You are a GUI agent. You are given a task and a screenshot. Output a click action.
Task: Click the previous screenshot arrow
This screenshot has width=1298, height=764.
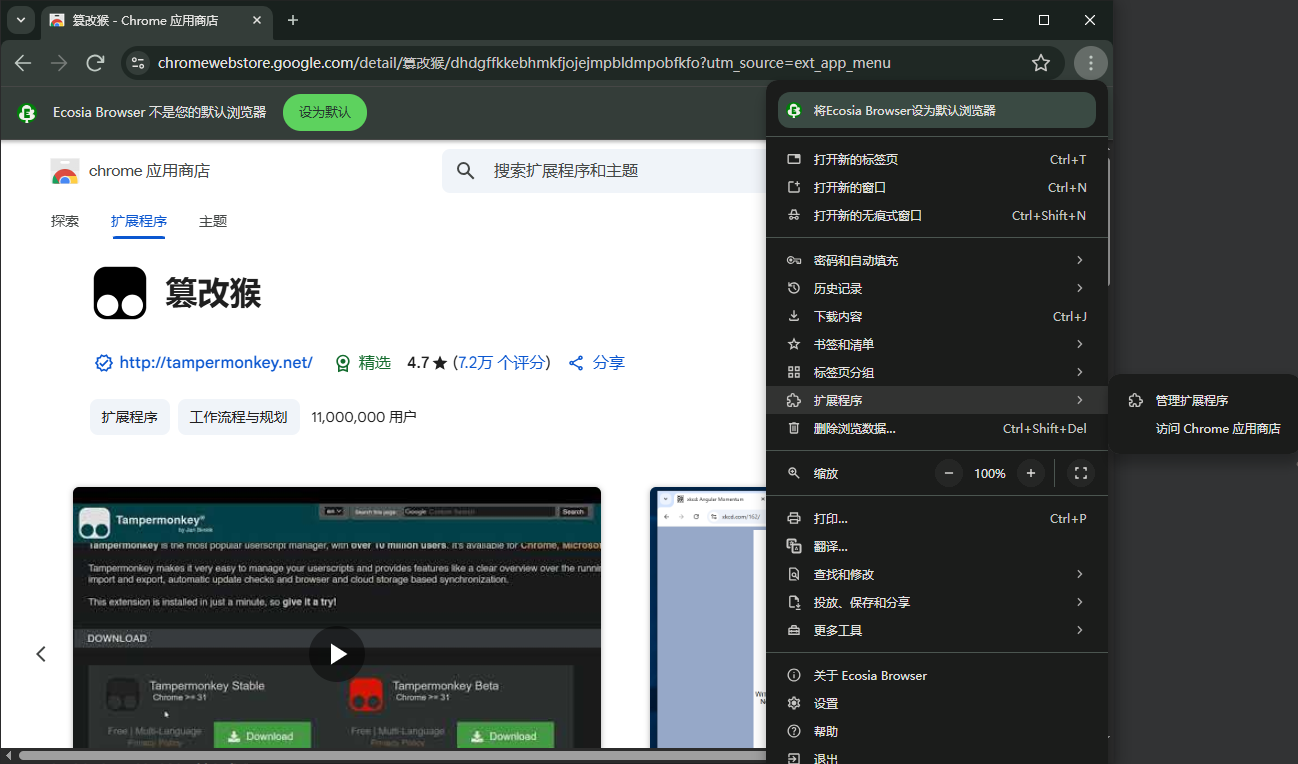[41, 654]
